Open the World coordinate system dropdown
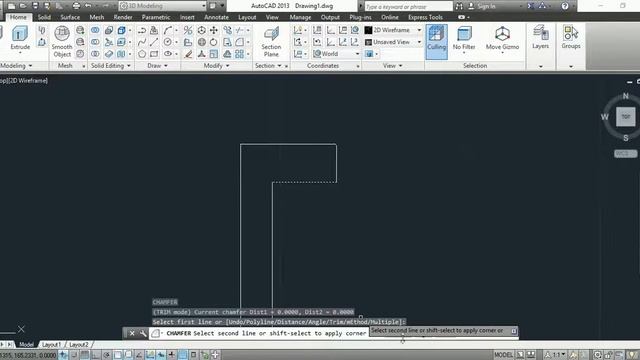Screen dimensions: 640x360 (336, 54)
